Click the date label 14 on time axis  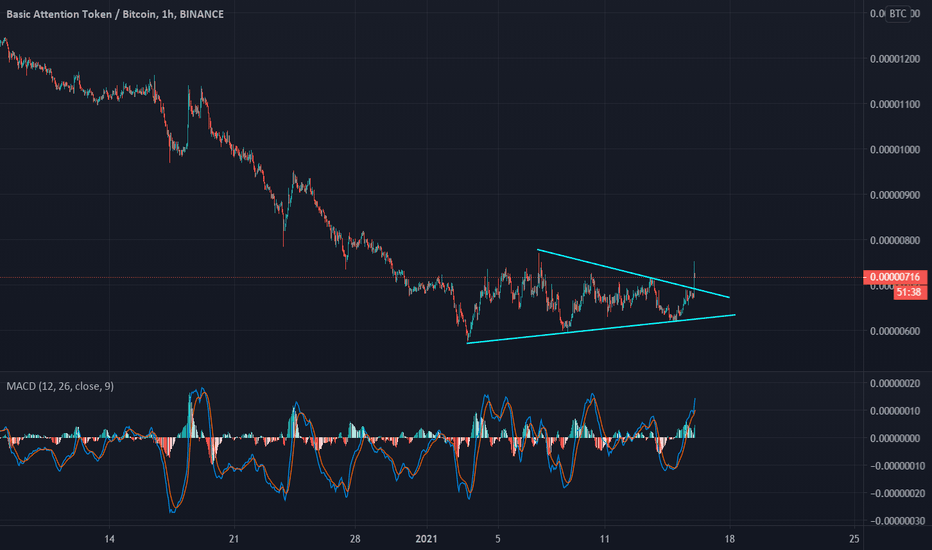[x=109, y=539]
